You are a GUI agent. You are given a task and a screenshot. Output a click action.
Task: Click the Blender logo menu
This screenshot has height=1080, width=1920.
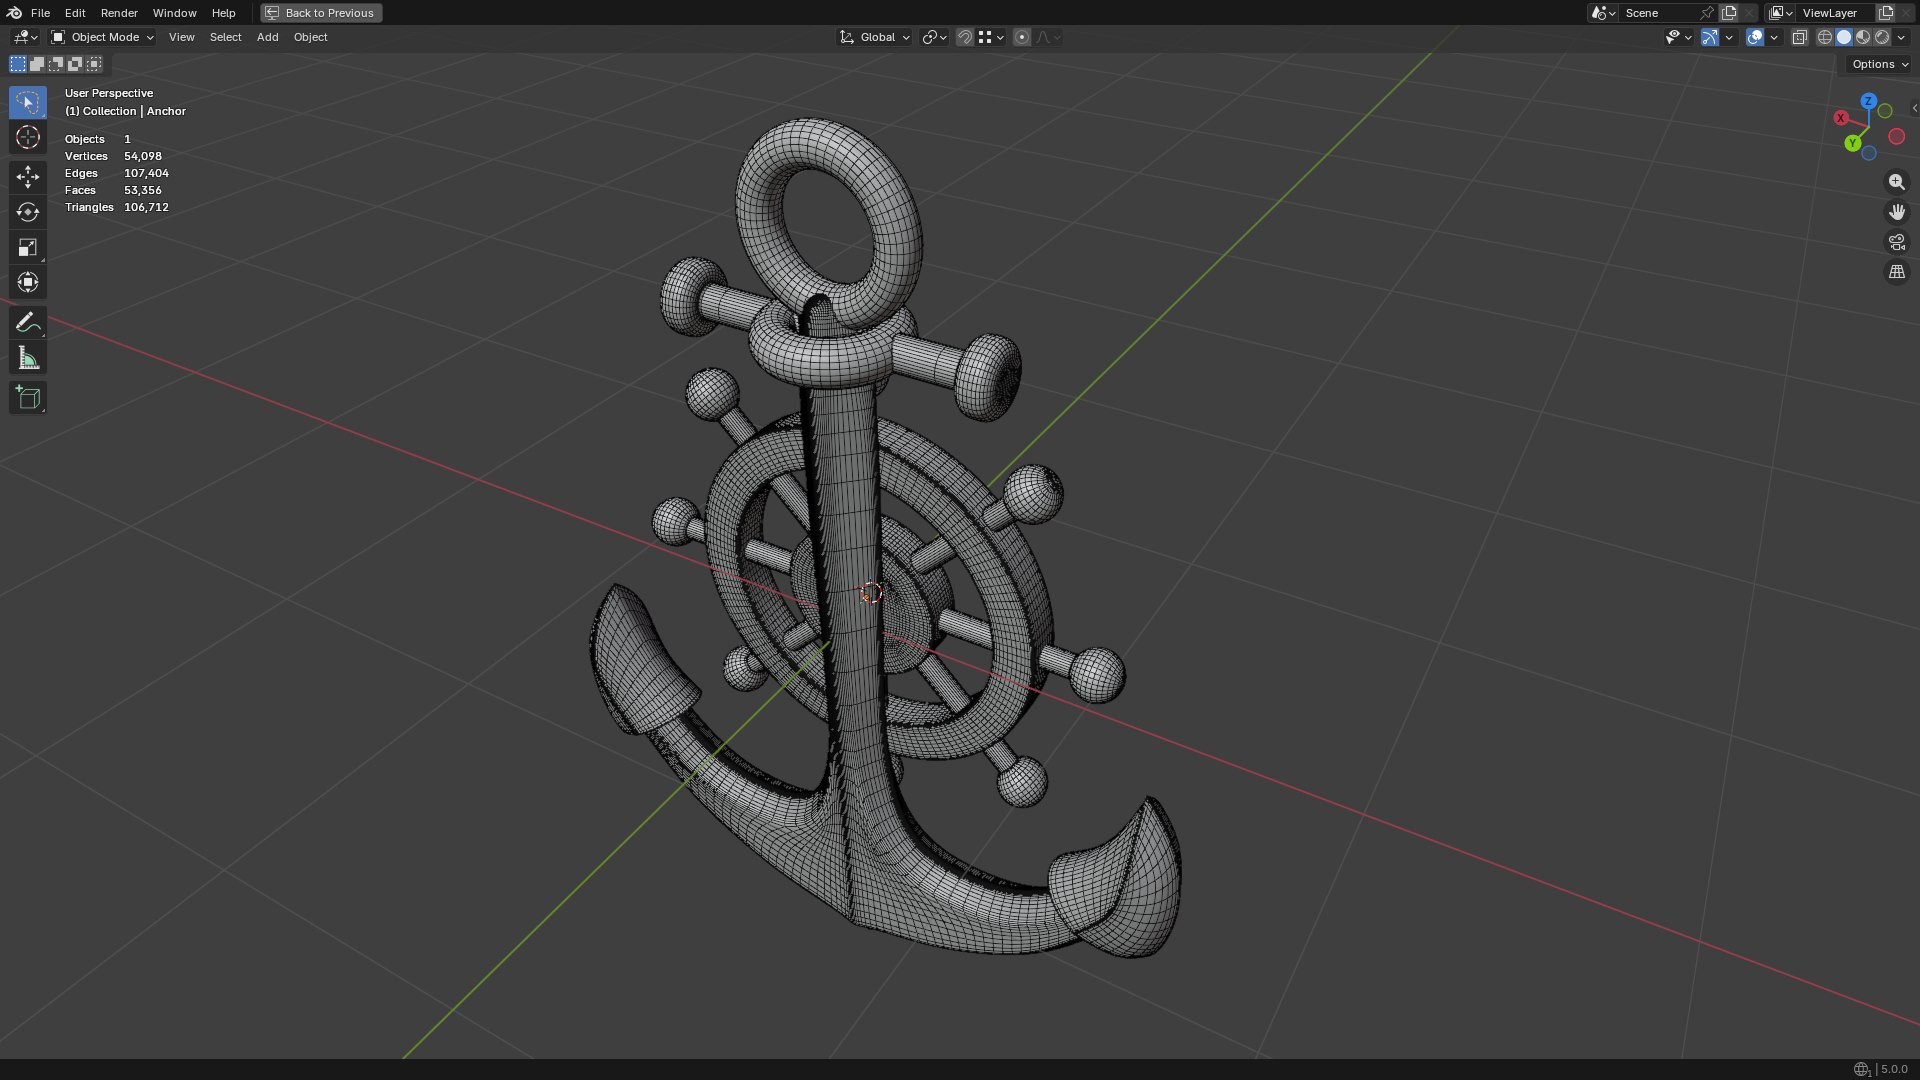pyautogui.click(x=14, y=13)
